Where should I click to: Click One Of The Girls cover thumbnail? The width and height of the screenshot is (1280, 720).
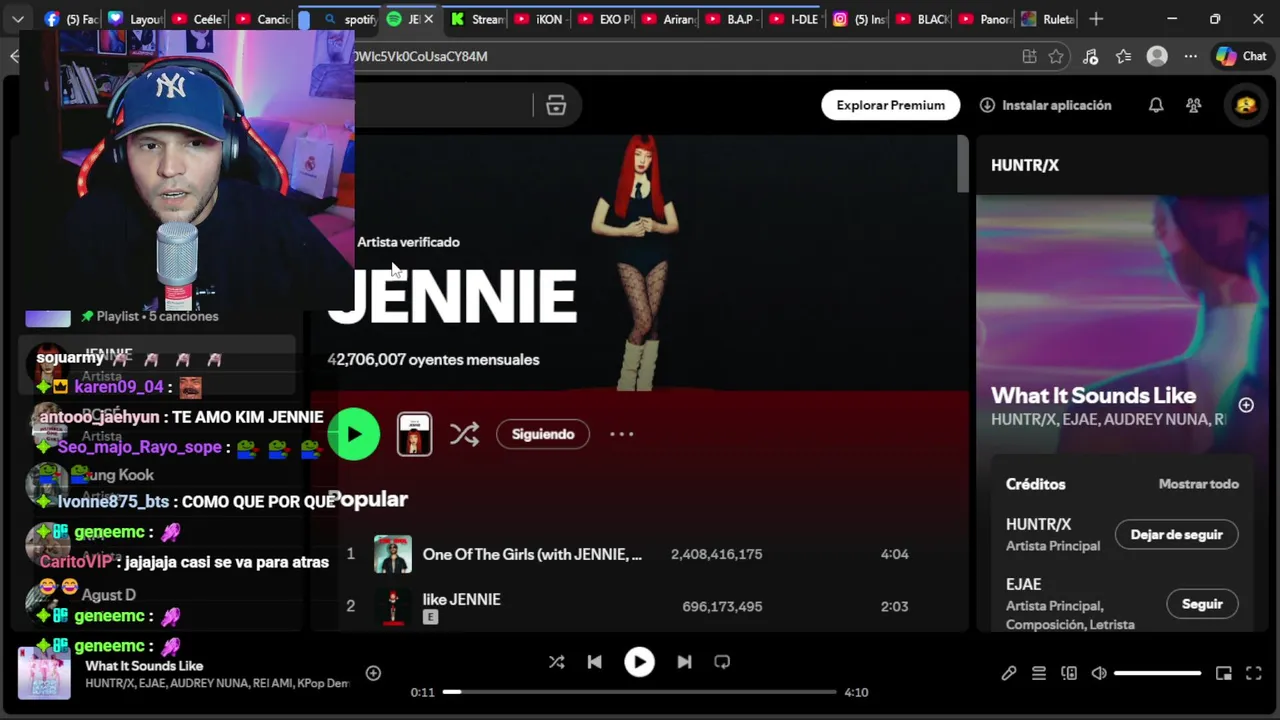coord(393,554)
